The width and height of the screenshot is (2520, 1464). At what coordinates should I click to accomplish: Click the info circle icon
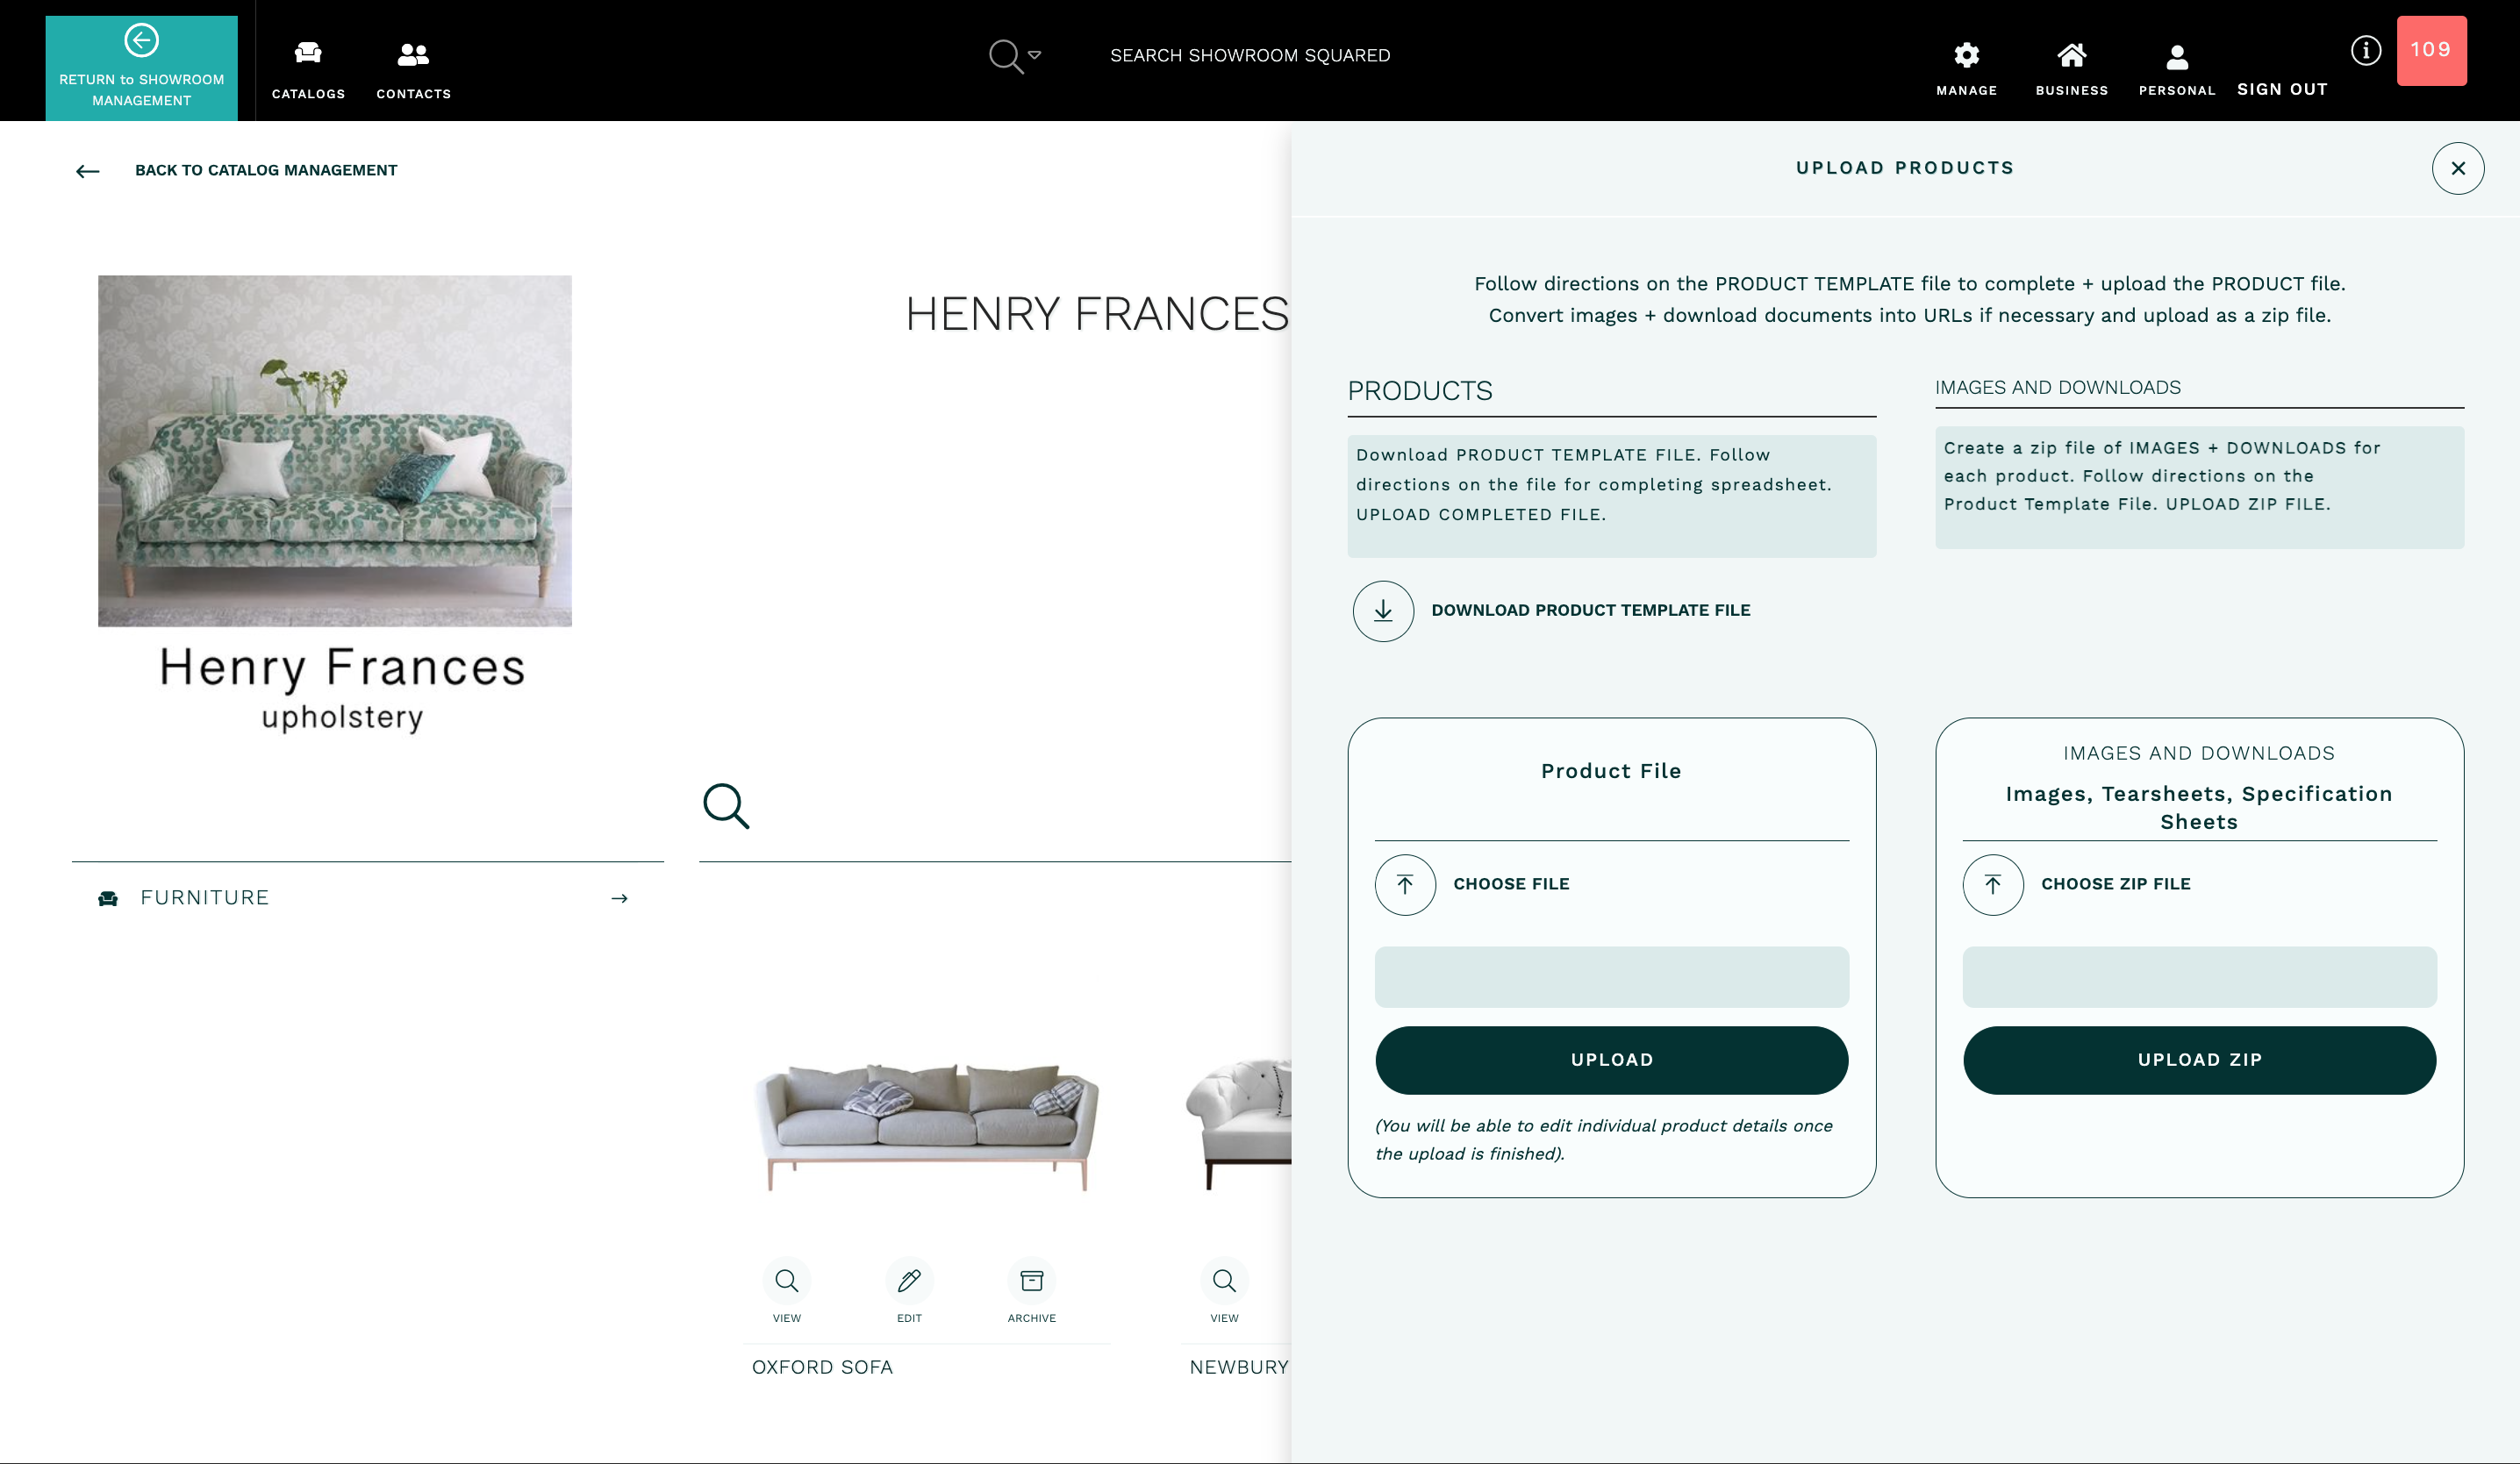click(x=2365, y=50)
